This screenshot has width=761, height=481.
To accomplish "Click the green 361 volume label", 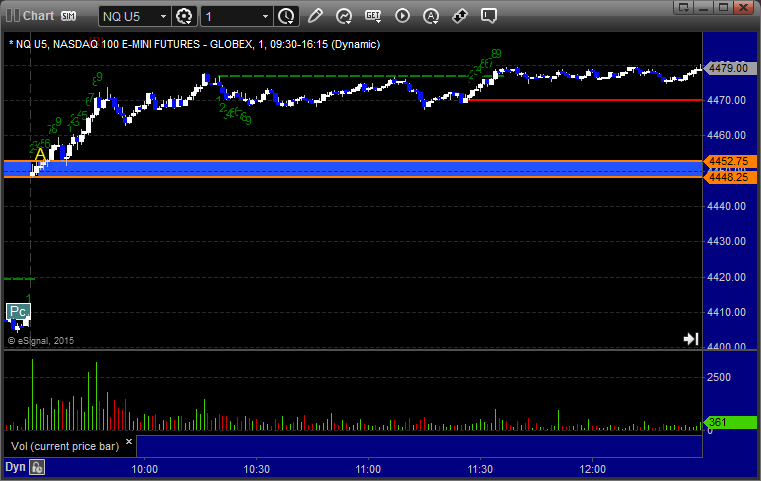I will [x=729, y=422].
